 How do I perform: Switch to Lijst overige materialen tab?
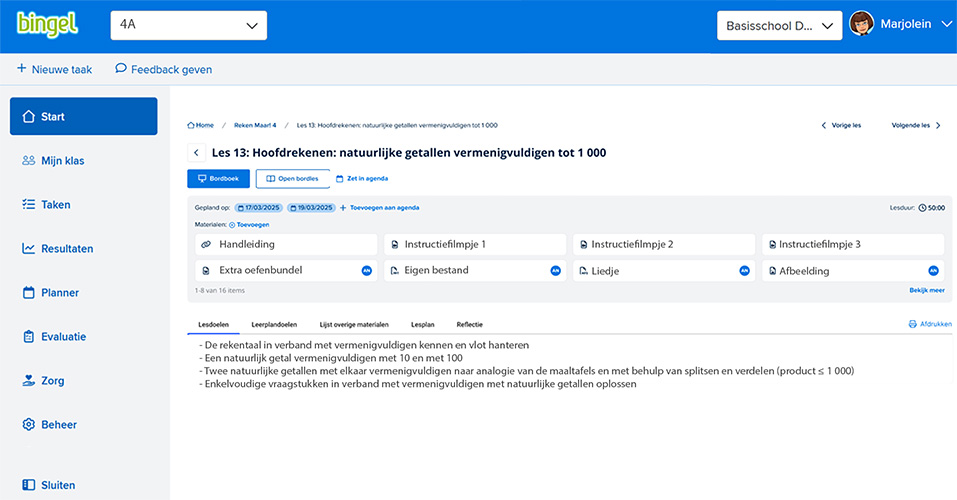[x=354, y=324]
